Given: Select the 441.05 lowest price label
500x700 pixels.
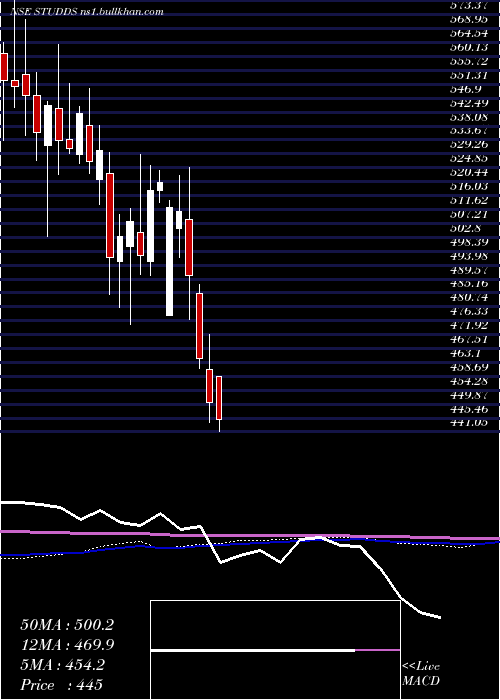Looking at the screenshot, I should (x=471, y=422).
